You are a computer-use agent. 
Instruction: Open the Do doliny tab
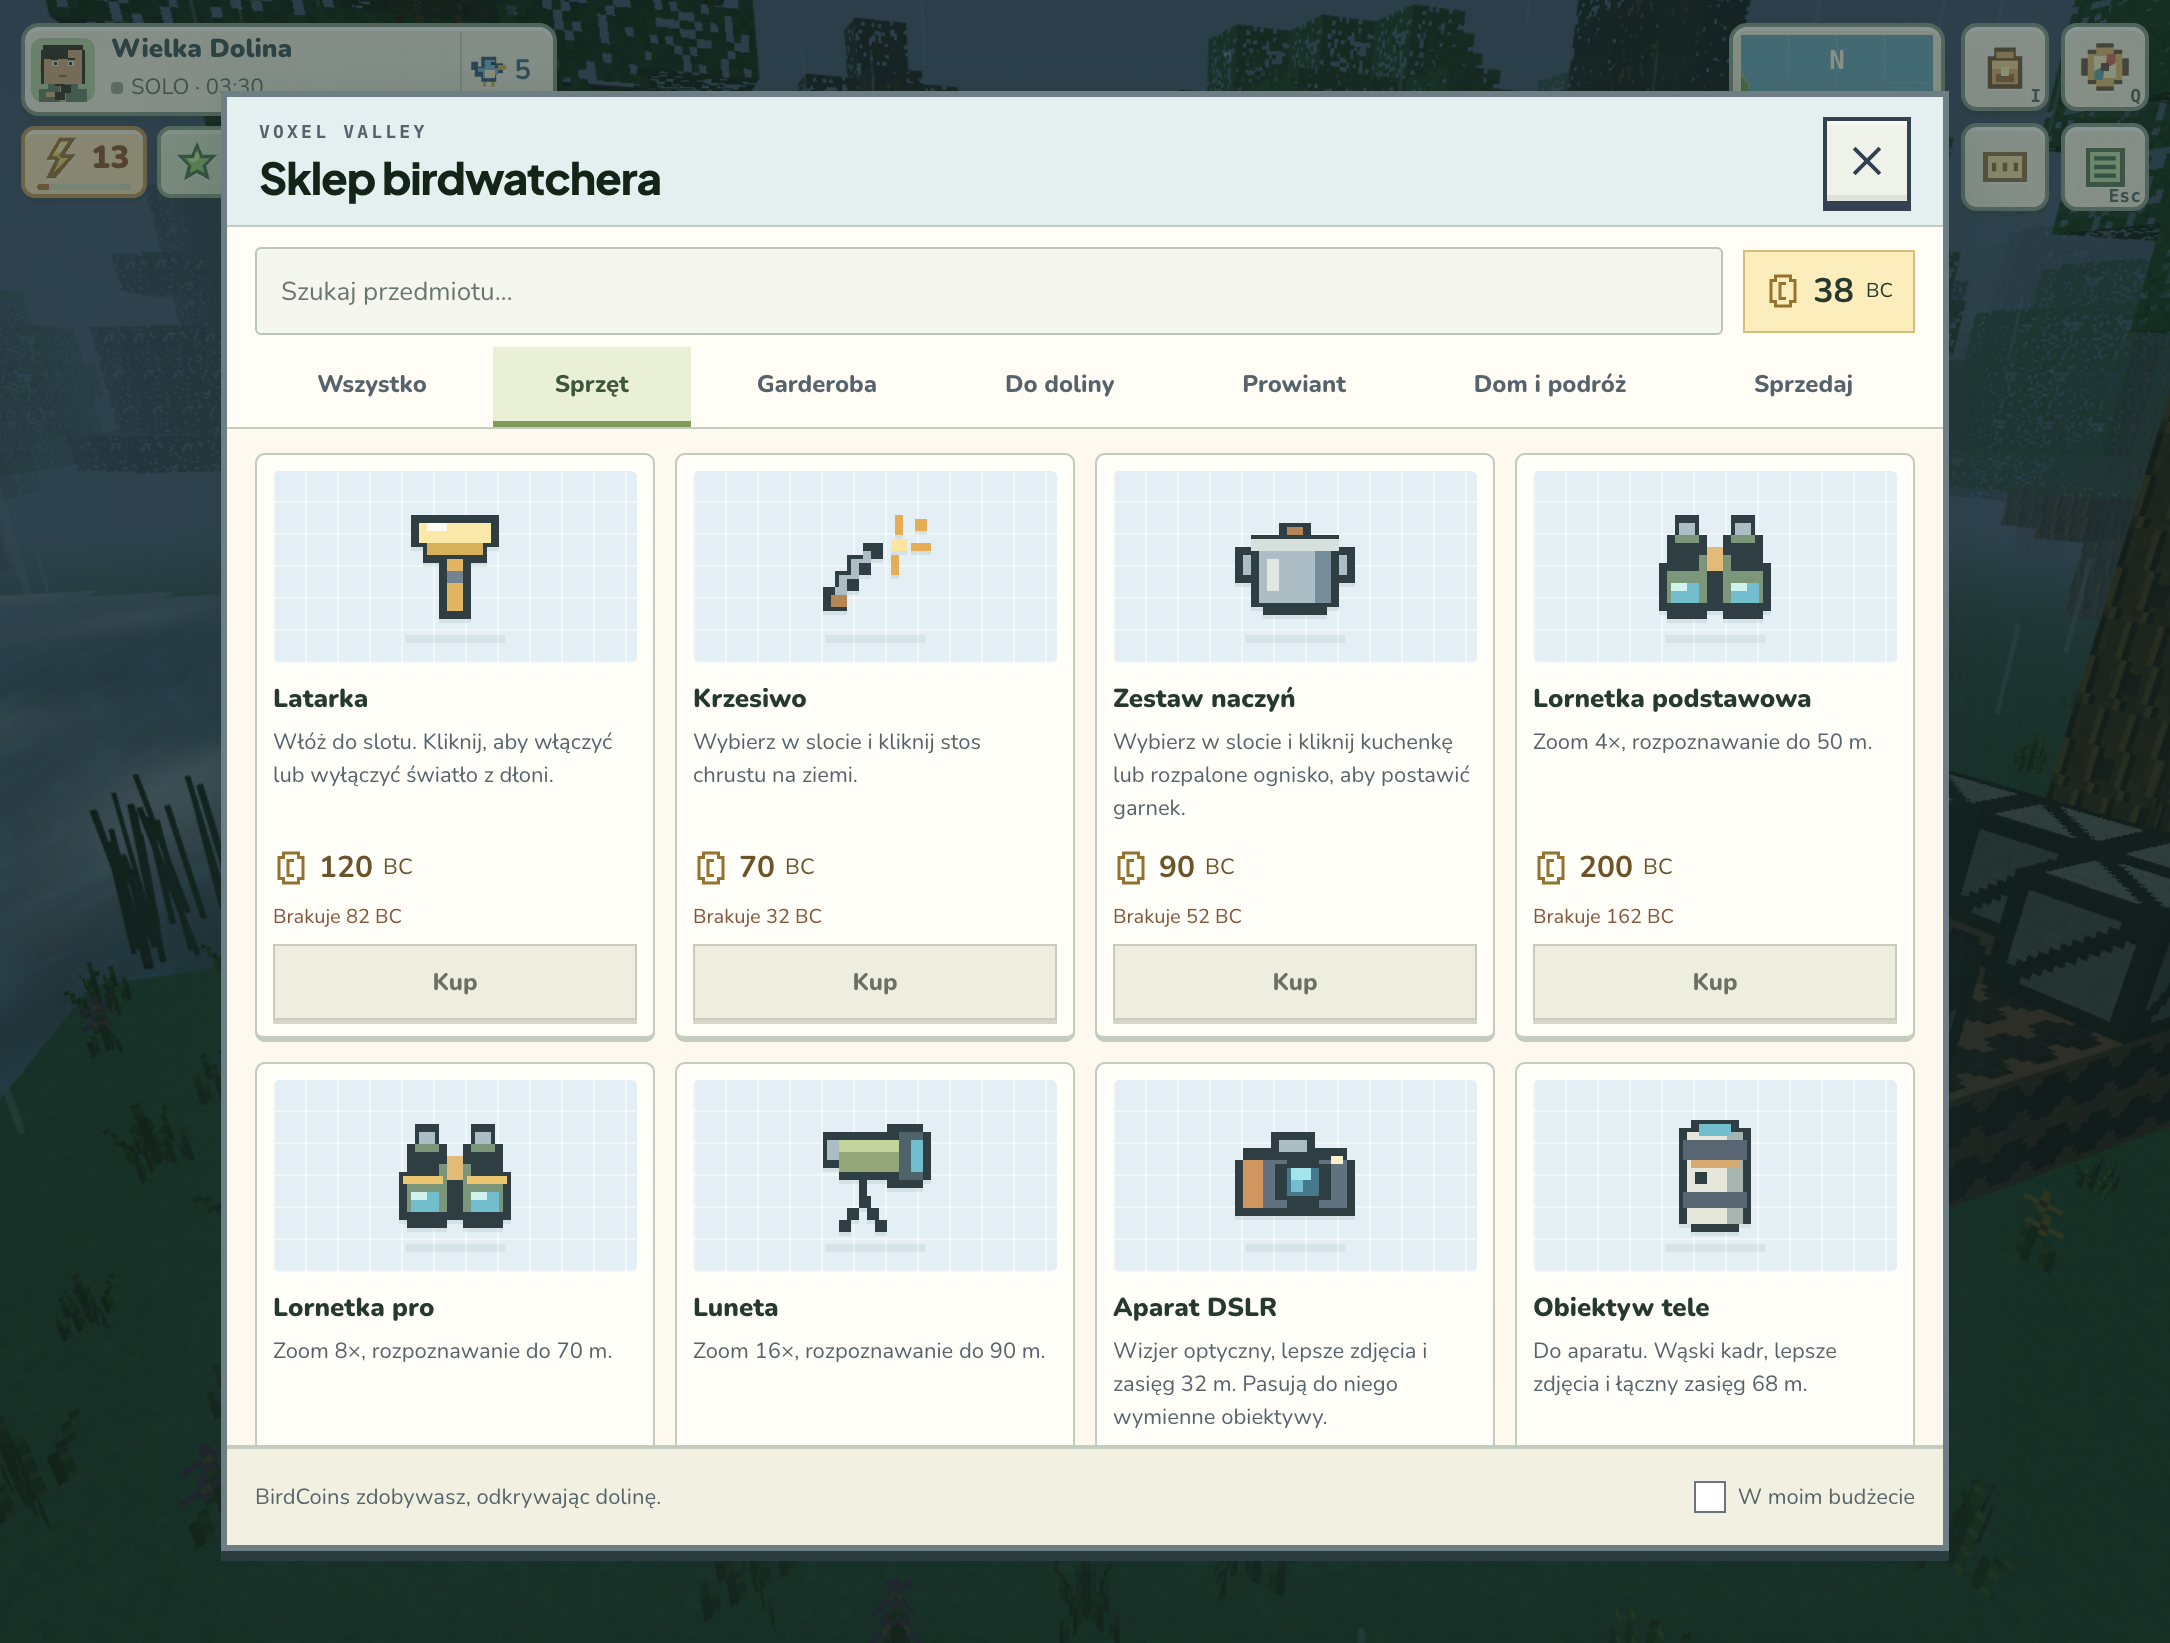pos(1060,385)
